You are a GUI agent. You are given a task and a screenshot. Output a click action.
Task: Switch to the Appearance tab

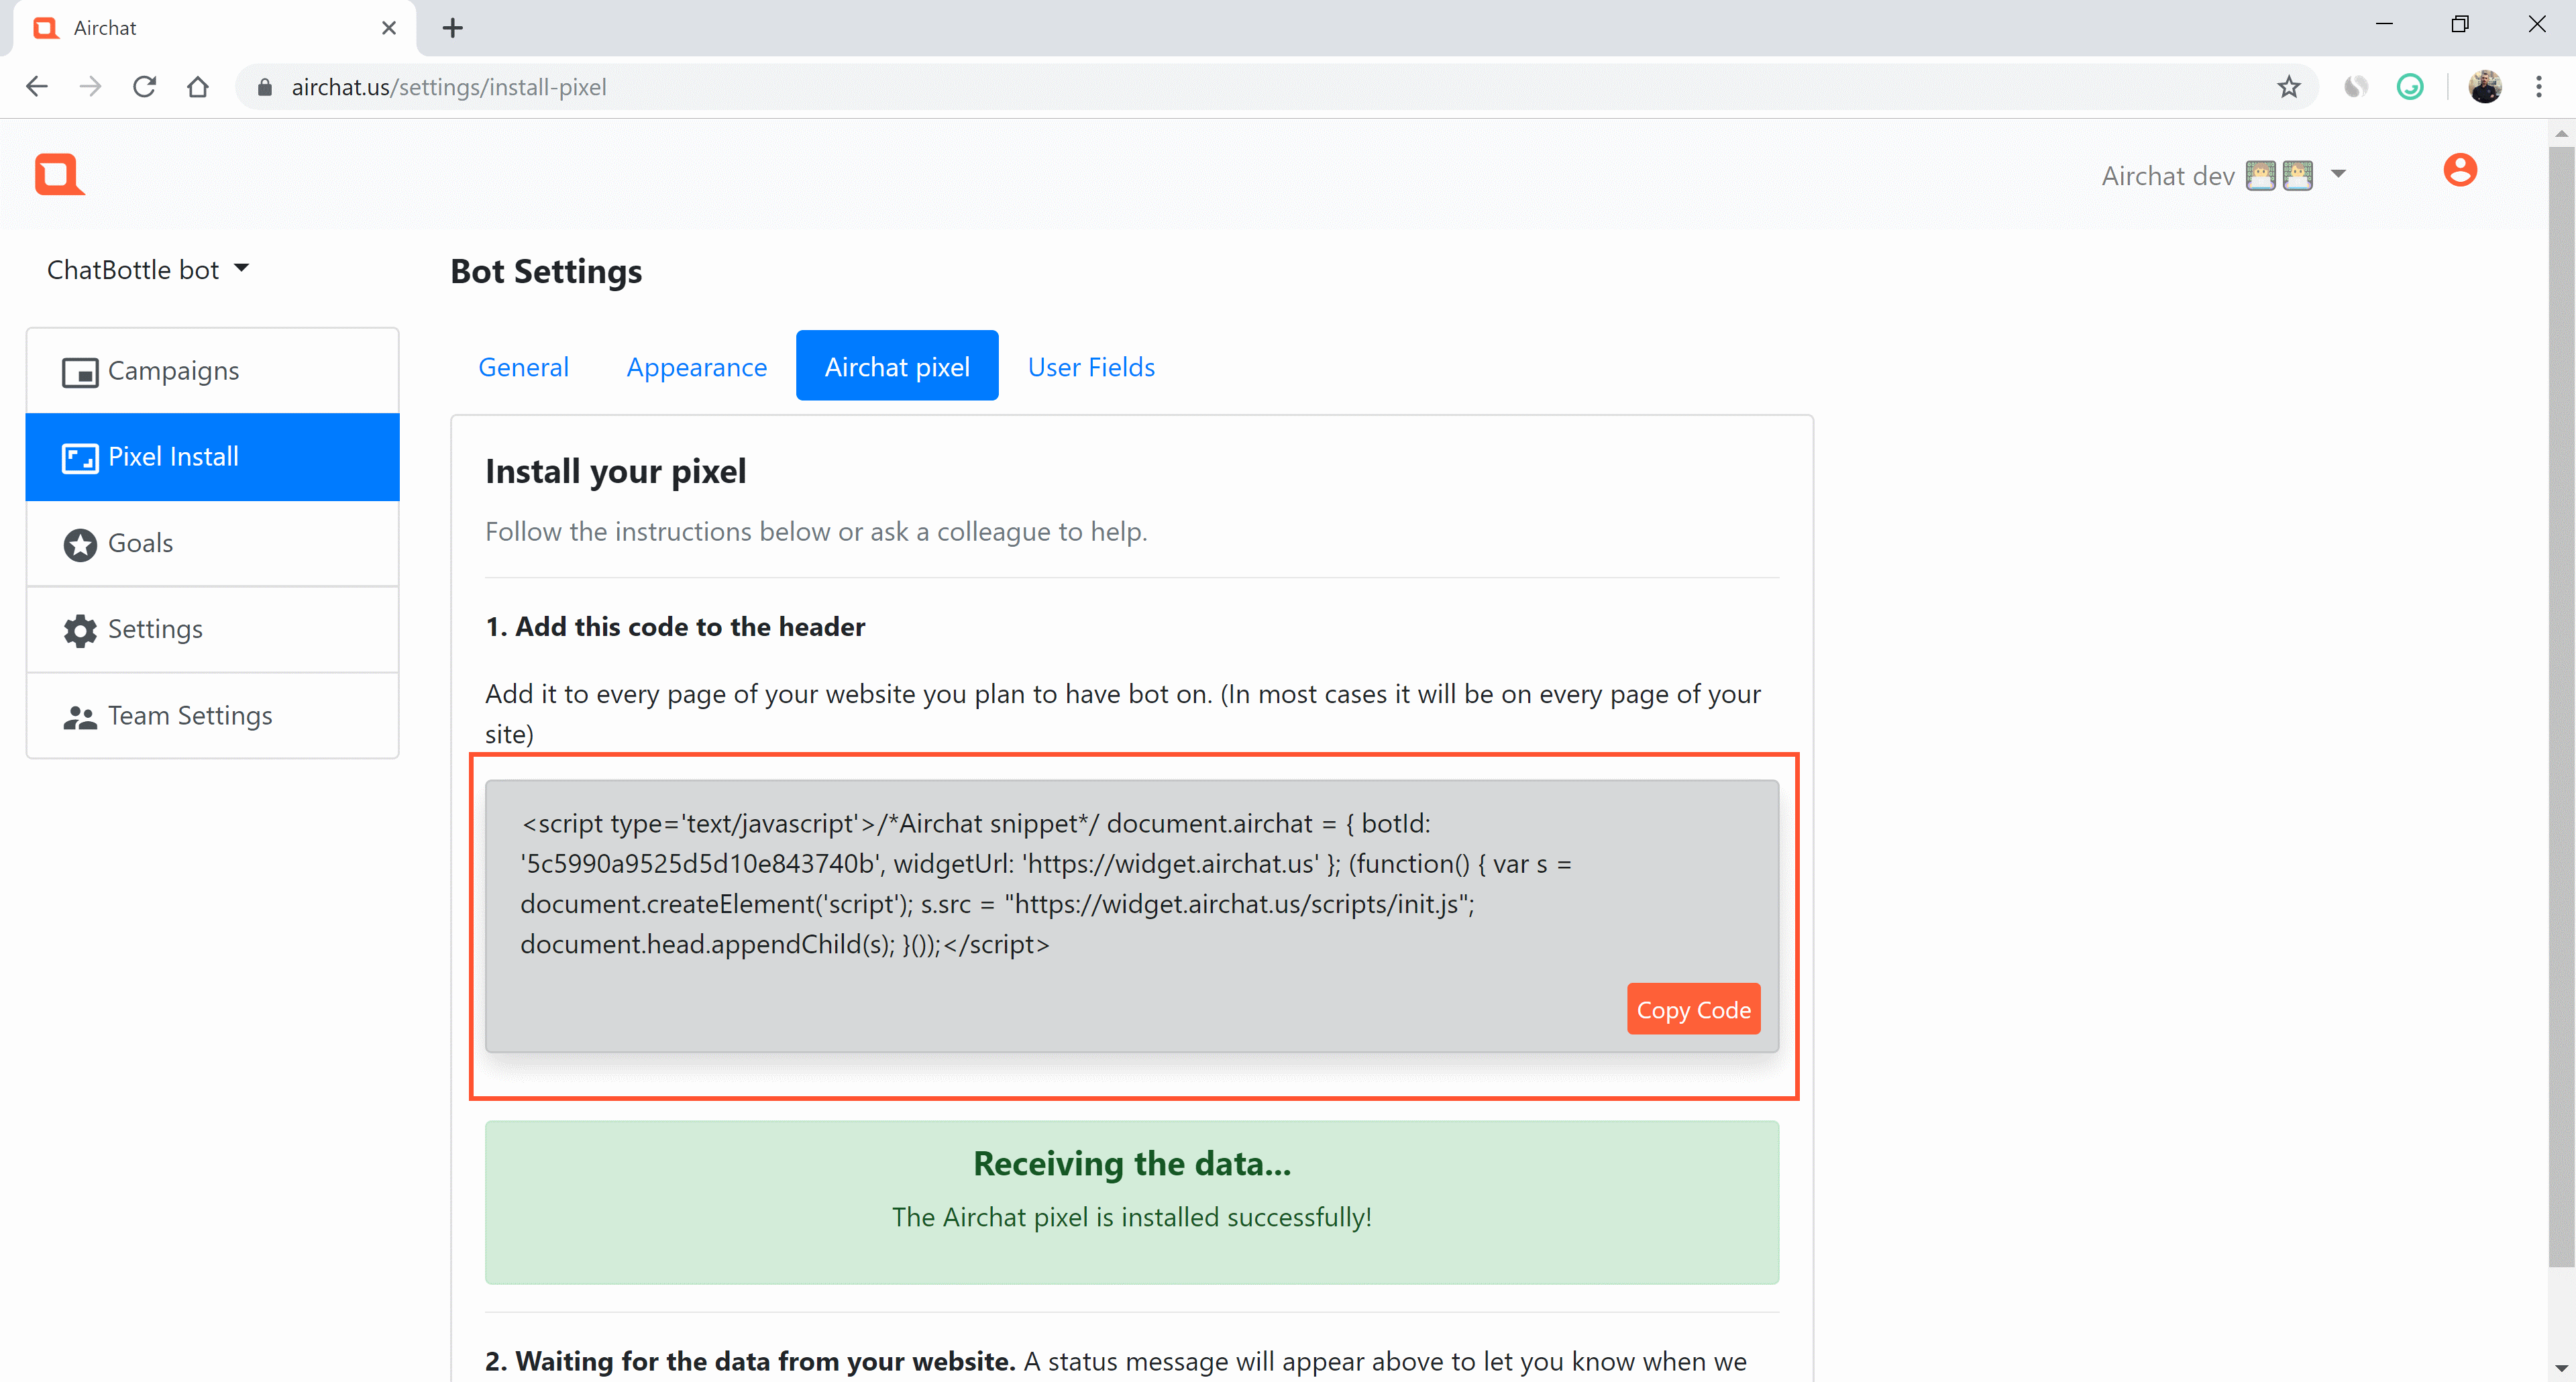tap(697, 367)
